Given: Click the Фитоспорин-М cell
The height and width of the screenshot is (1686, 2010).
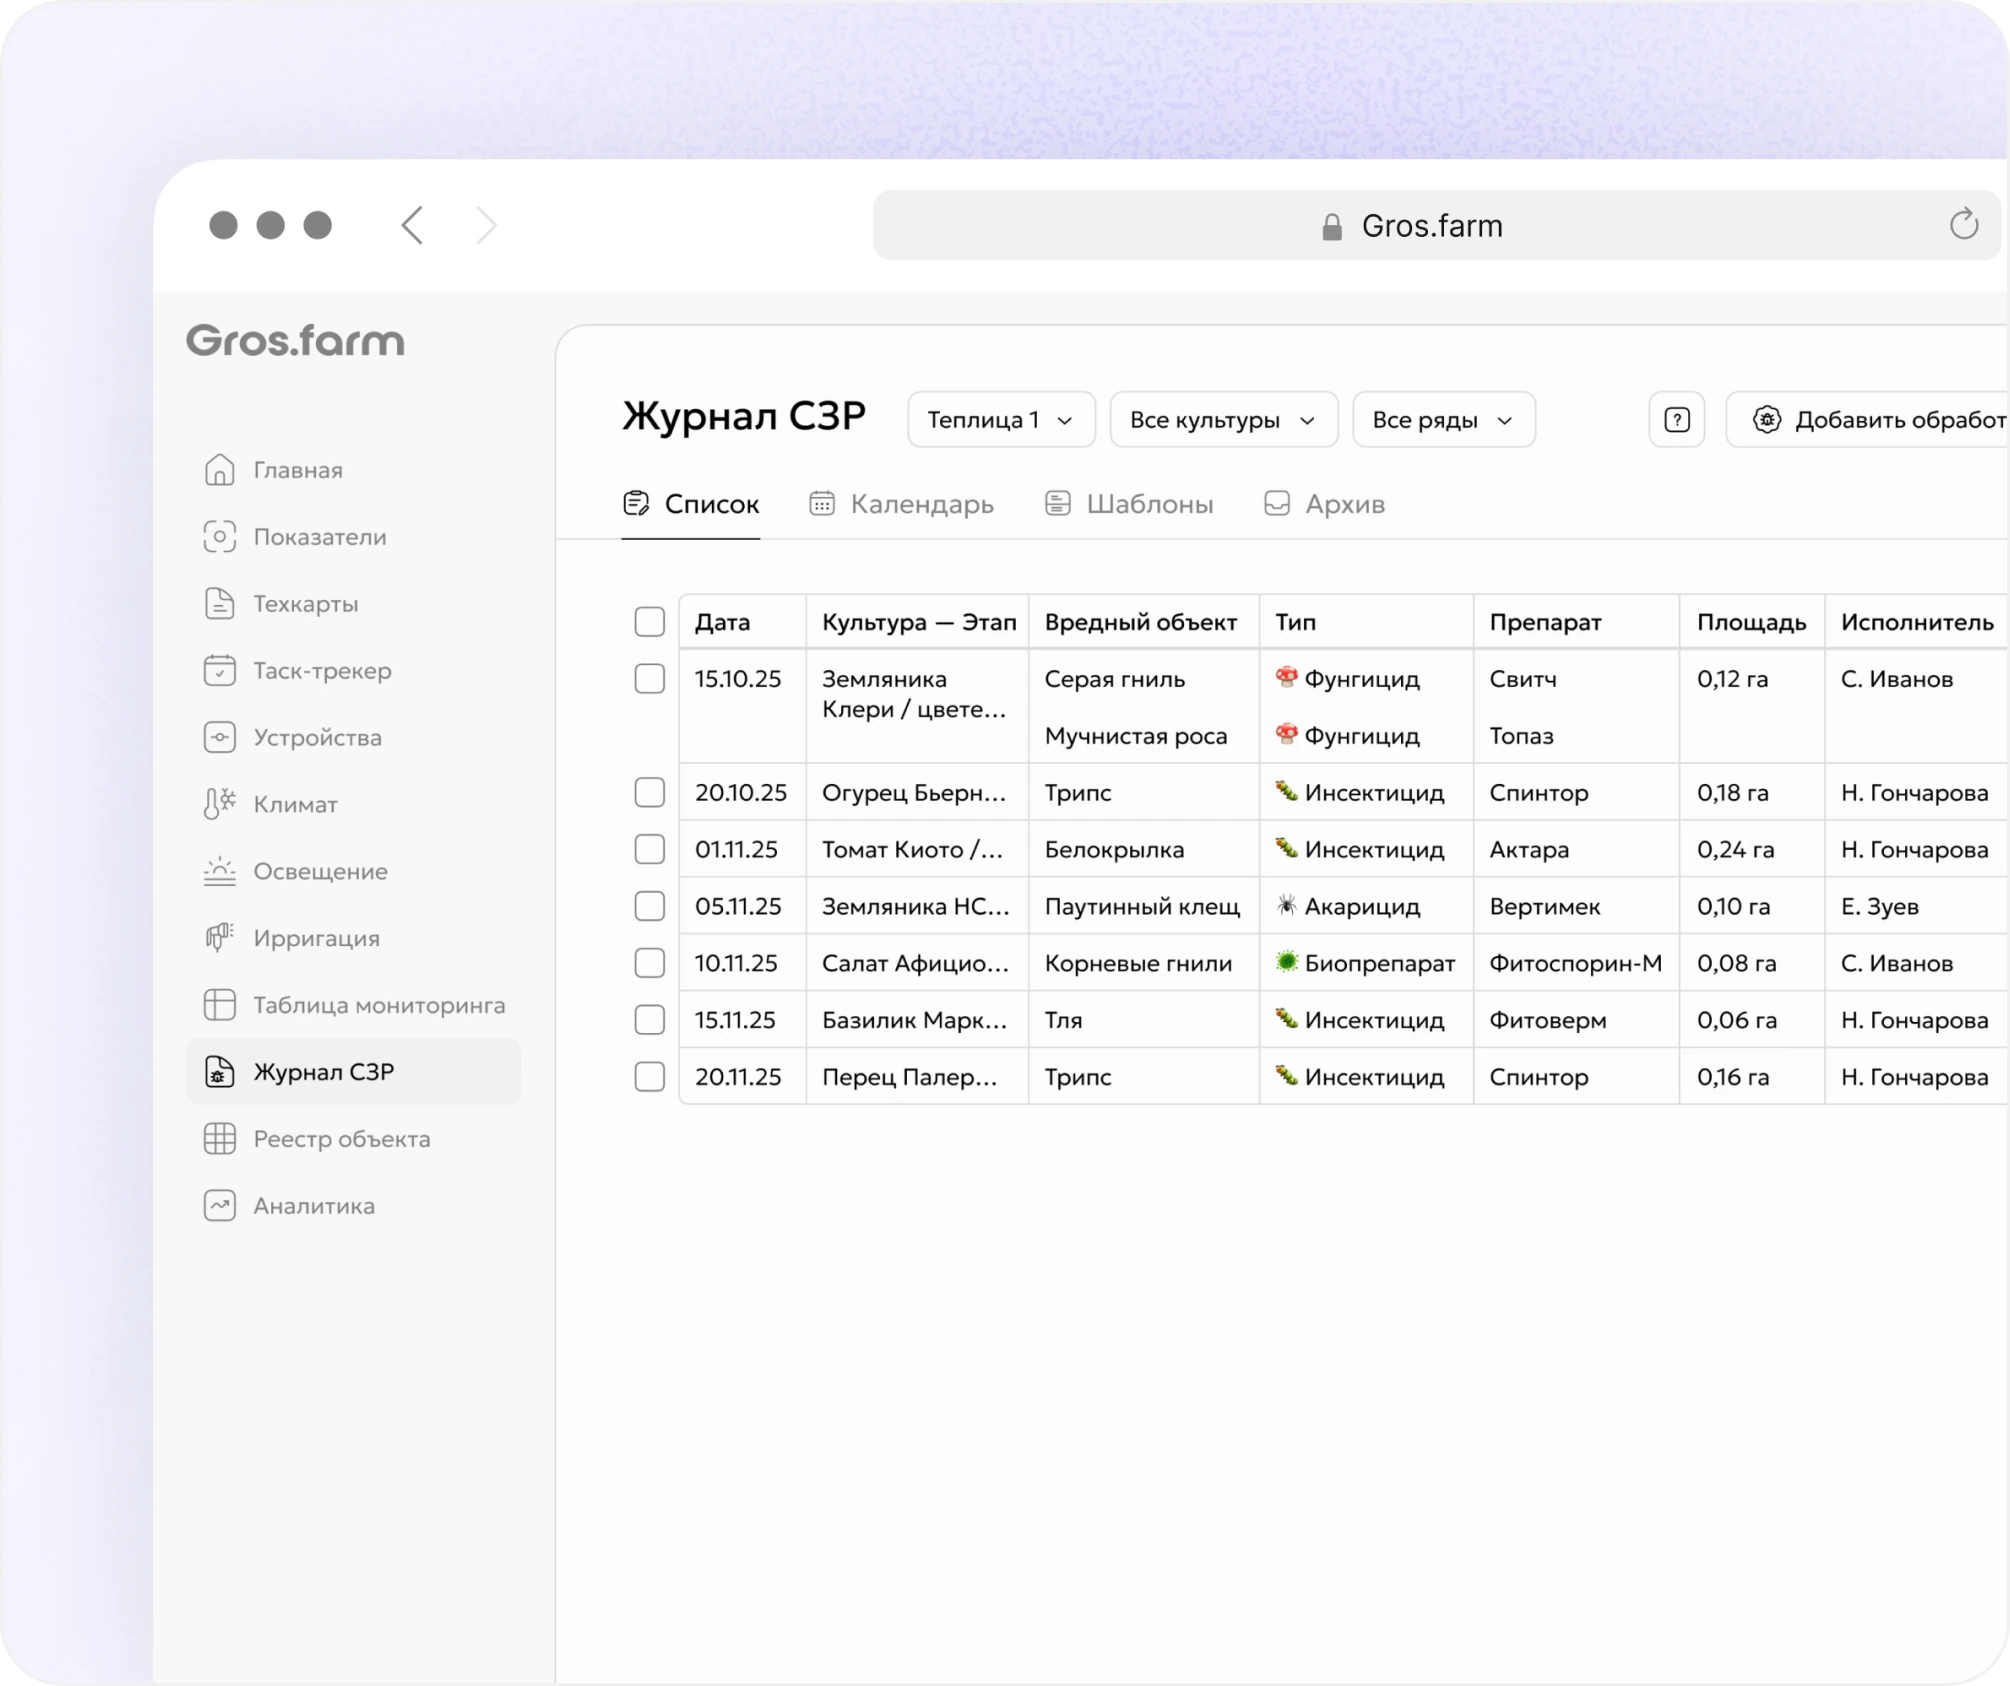Looking at the screenshot, I should pos(1575,963).
